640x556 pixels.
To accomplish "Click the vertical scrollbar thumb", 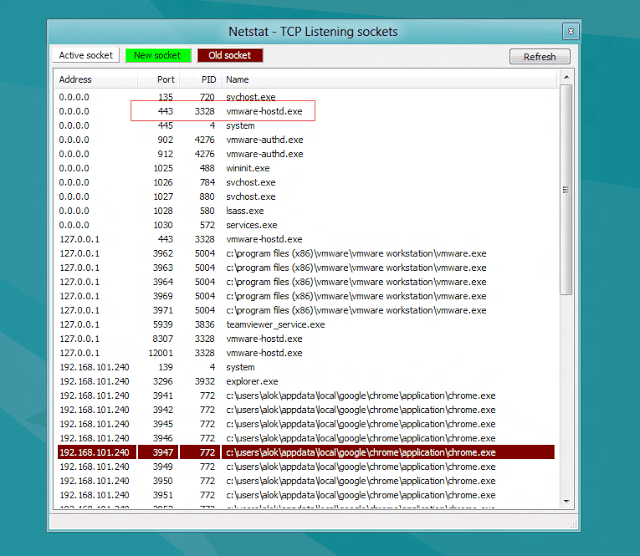I will [566, 188].
